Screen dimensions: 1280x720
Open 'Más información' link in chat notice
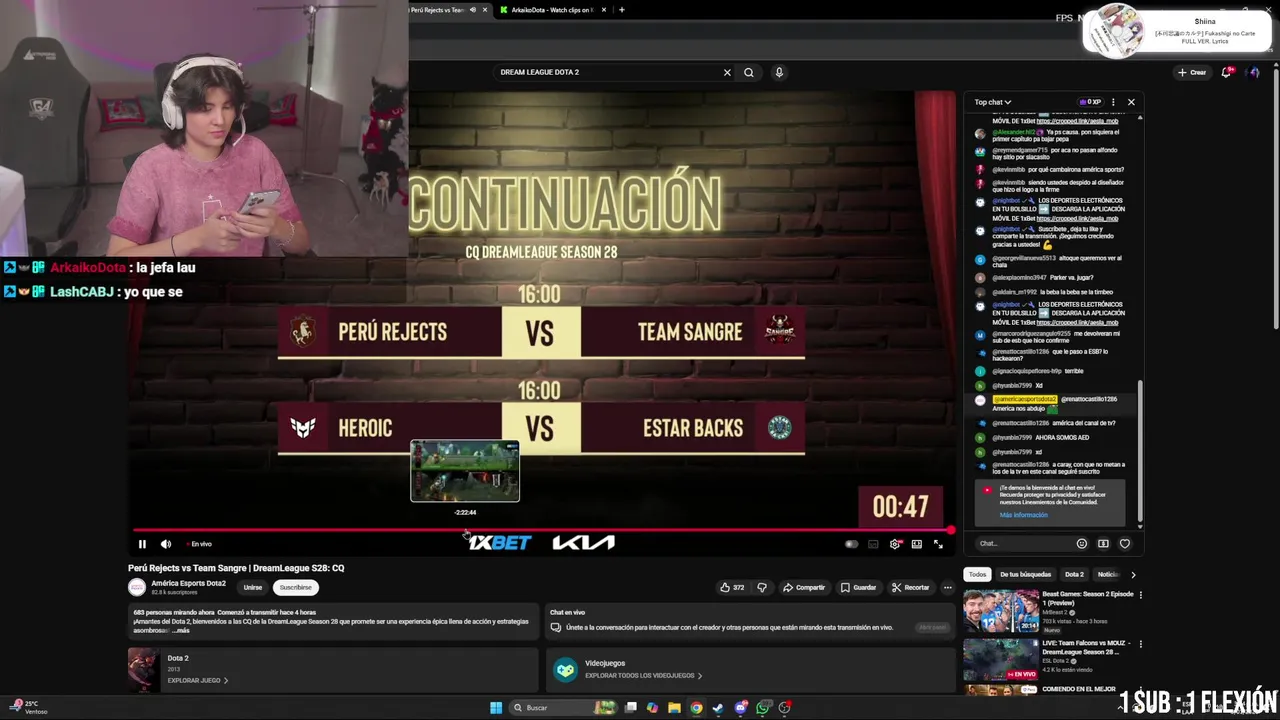[1023, 515]
